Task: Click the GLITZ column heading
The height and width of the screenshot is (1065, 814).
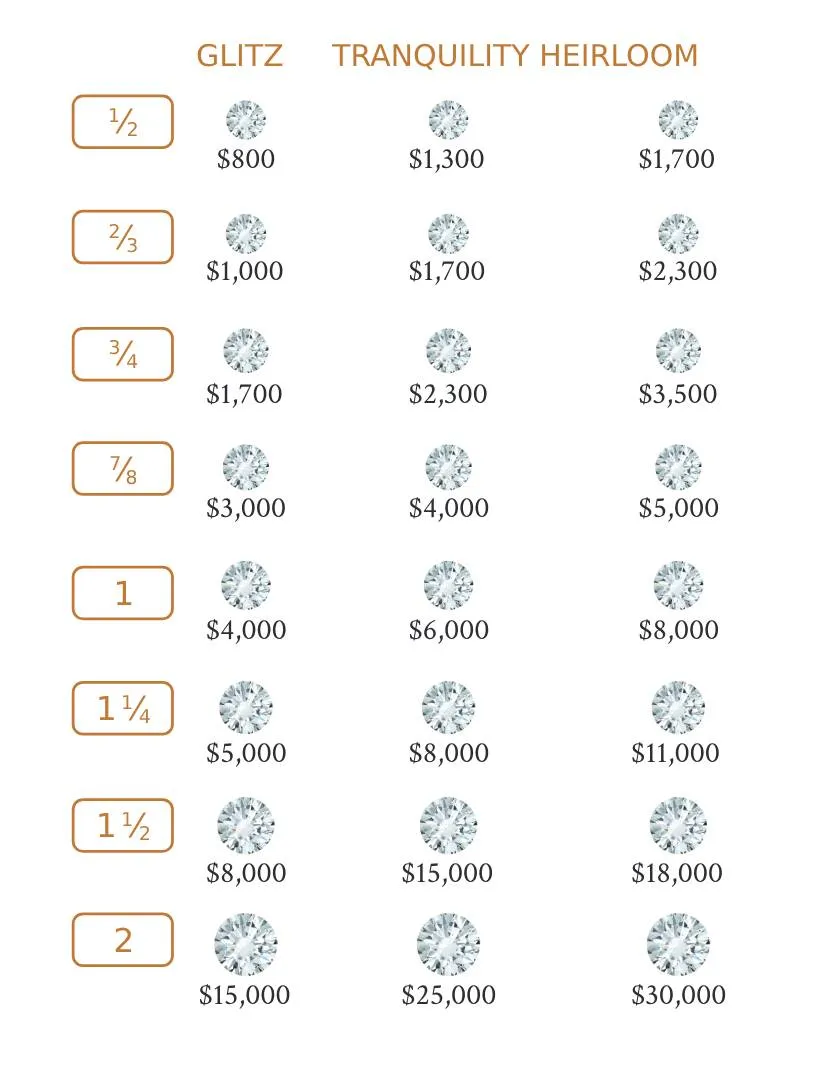Action: pos(239,56)
